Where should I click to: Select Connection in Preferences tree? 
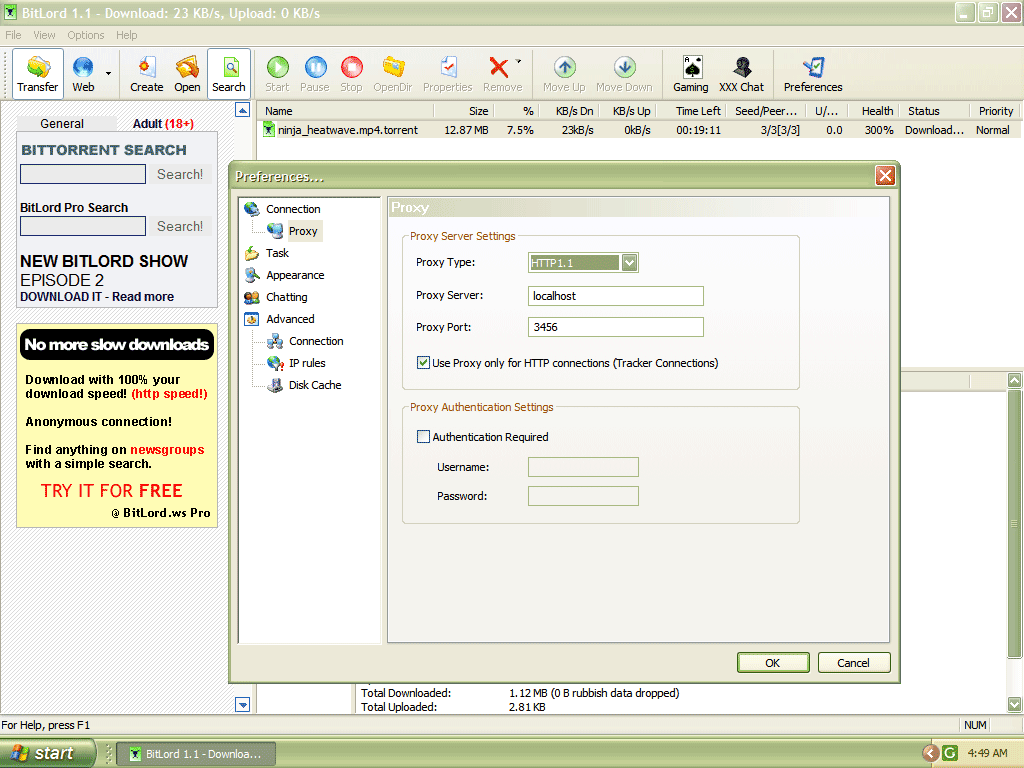(293, 209)
